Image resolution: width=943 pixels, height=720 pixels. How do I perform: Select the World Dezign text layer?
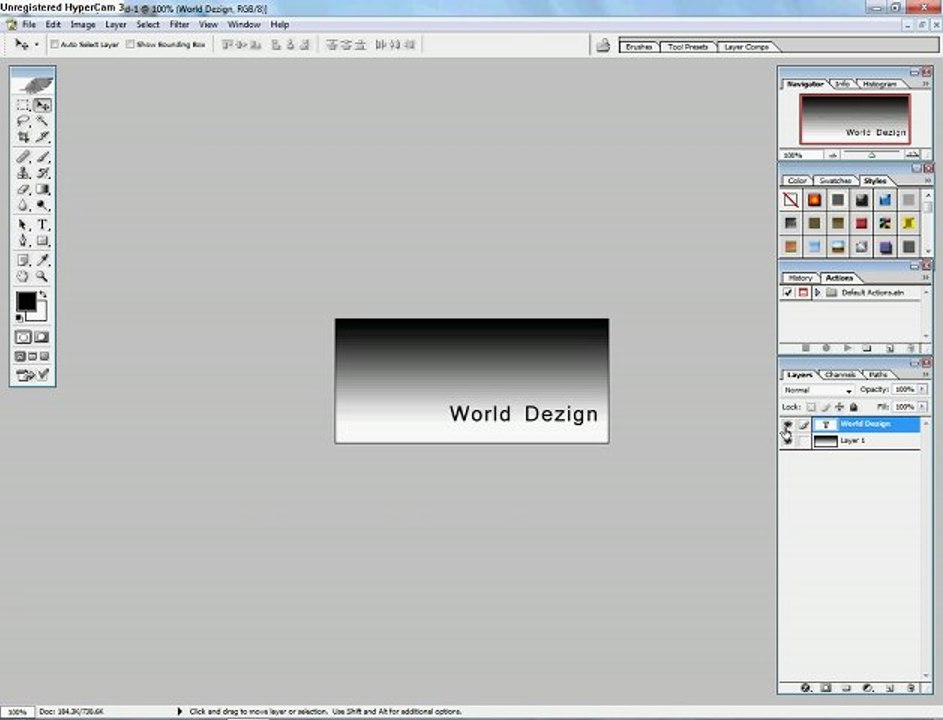pos(866,425)
